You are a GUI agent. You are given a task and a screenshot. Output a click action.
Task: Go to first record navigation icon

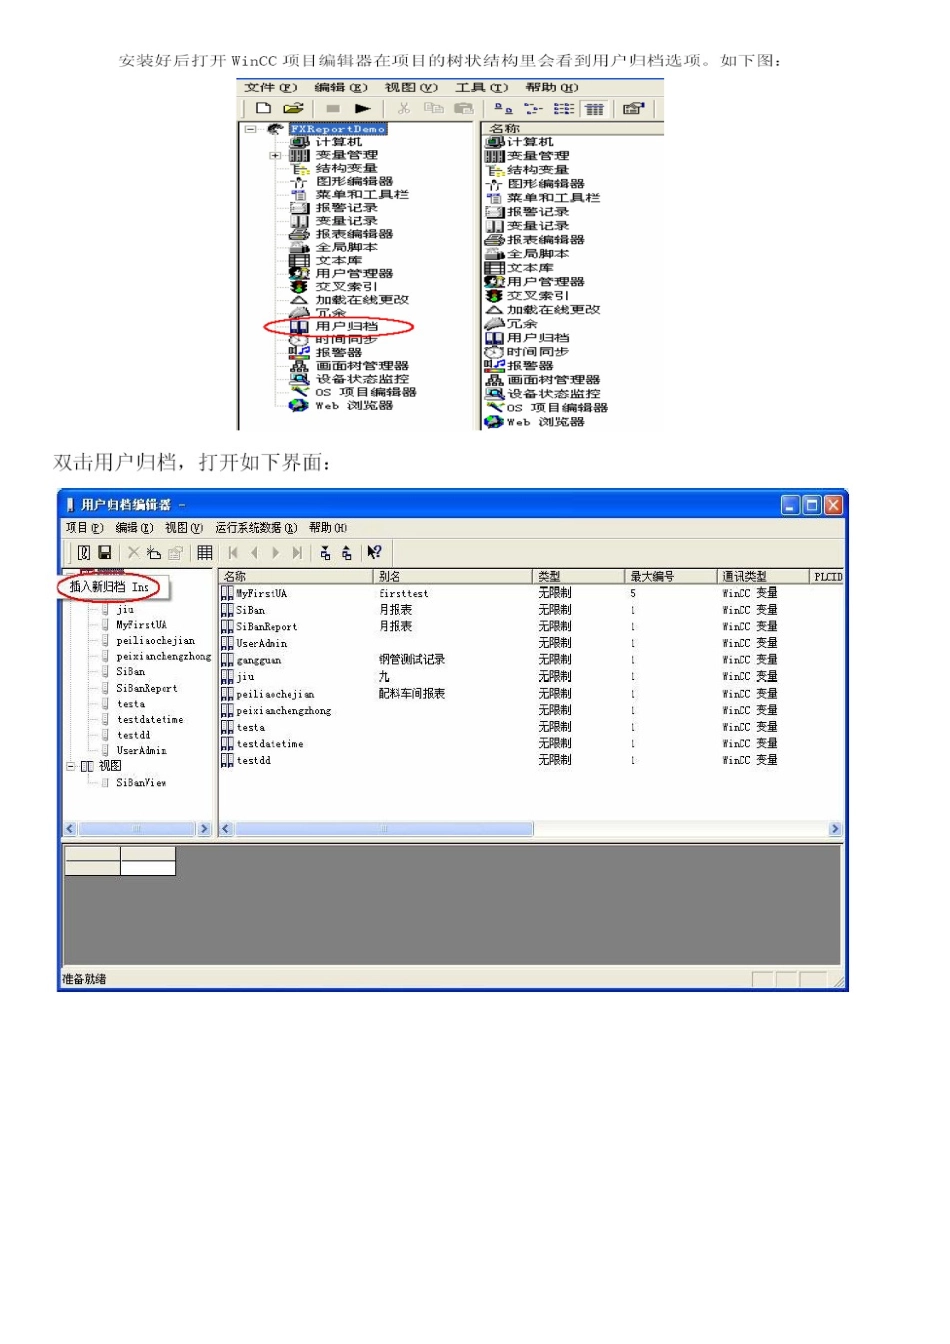[233, 552]
